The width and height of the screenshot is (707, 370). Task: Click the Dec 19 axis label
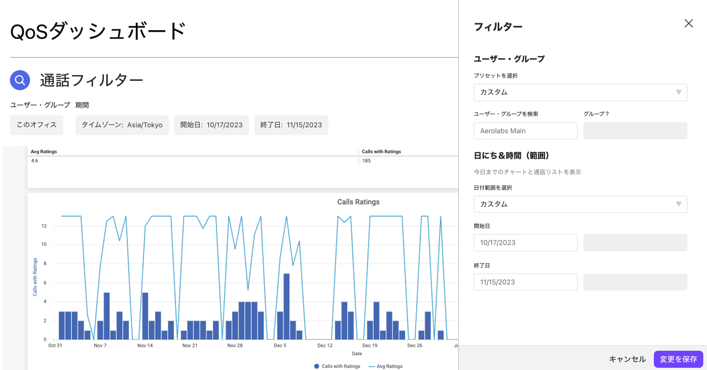coord(369,346)
